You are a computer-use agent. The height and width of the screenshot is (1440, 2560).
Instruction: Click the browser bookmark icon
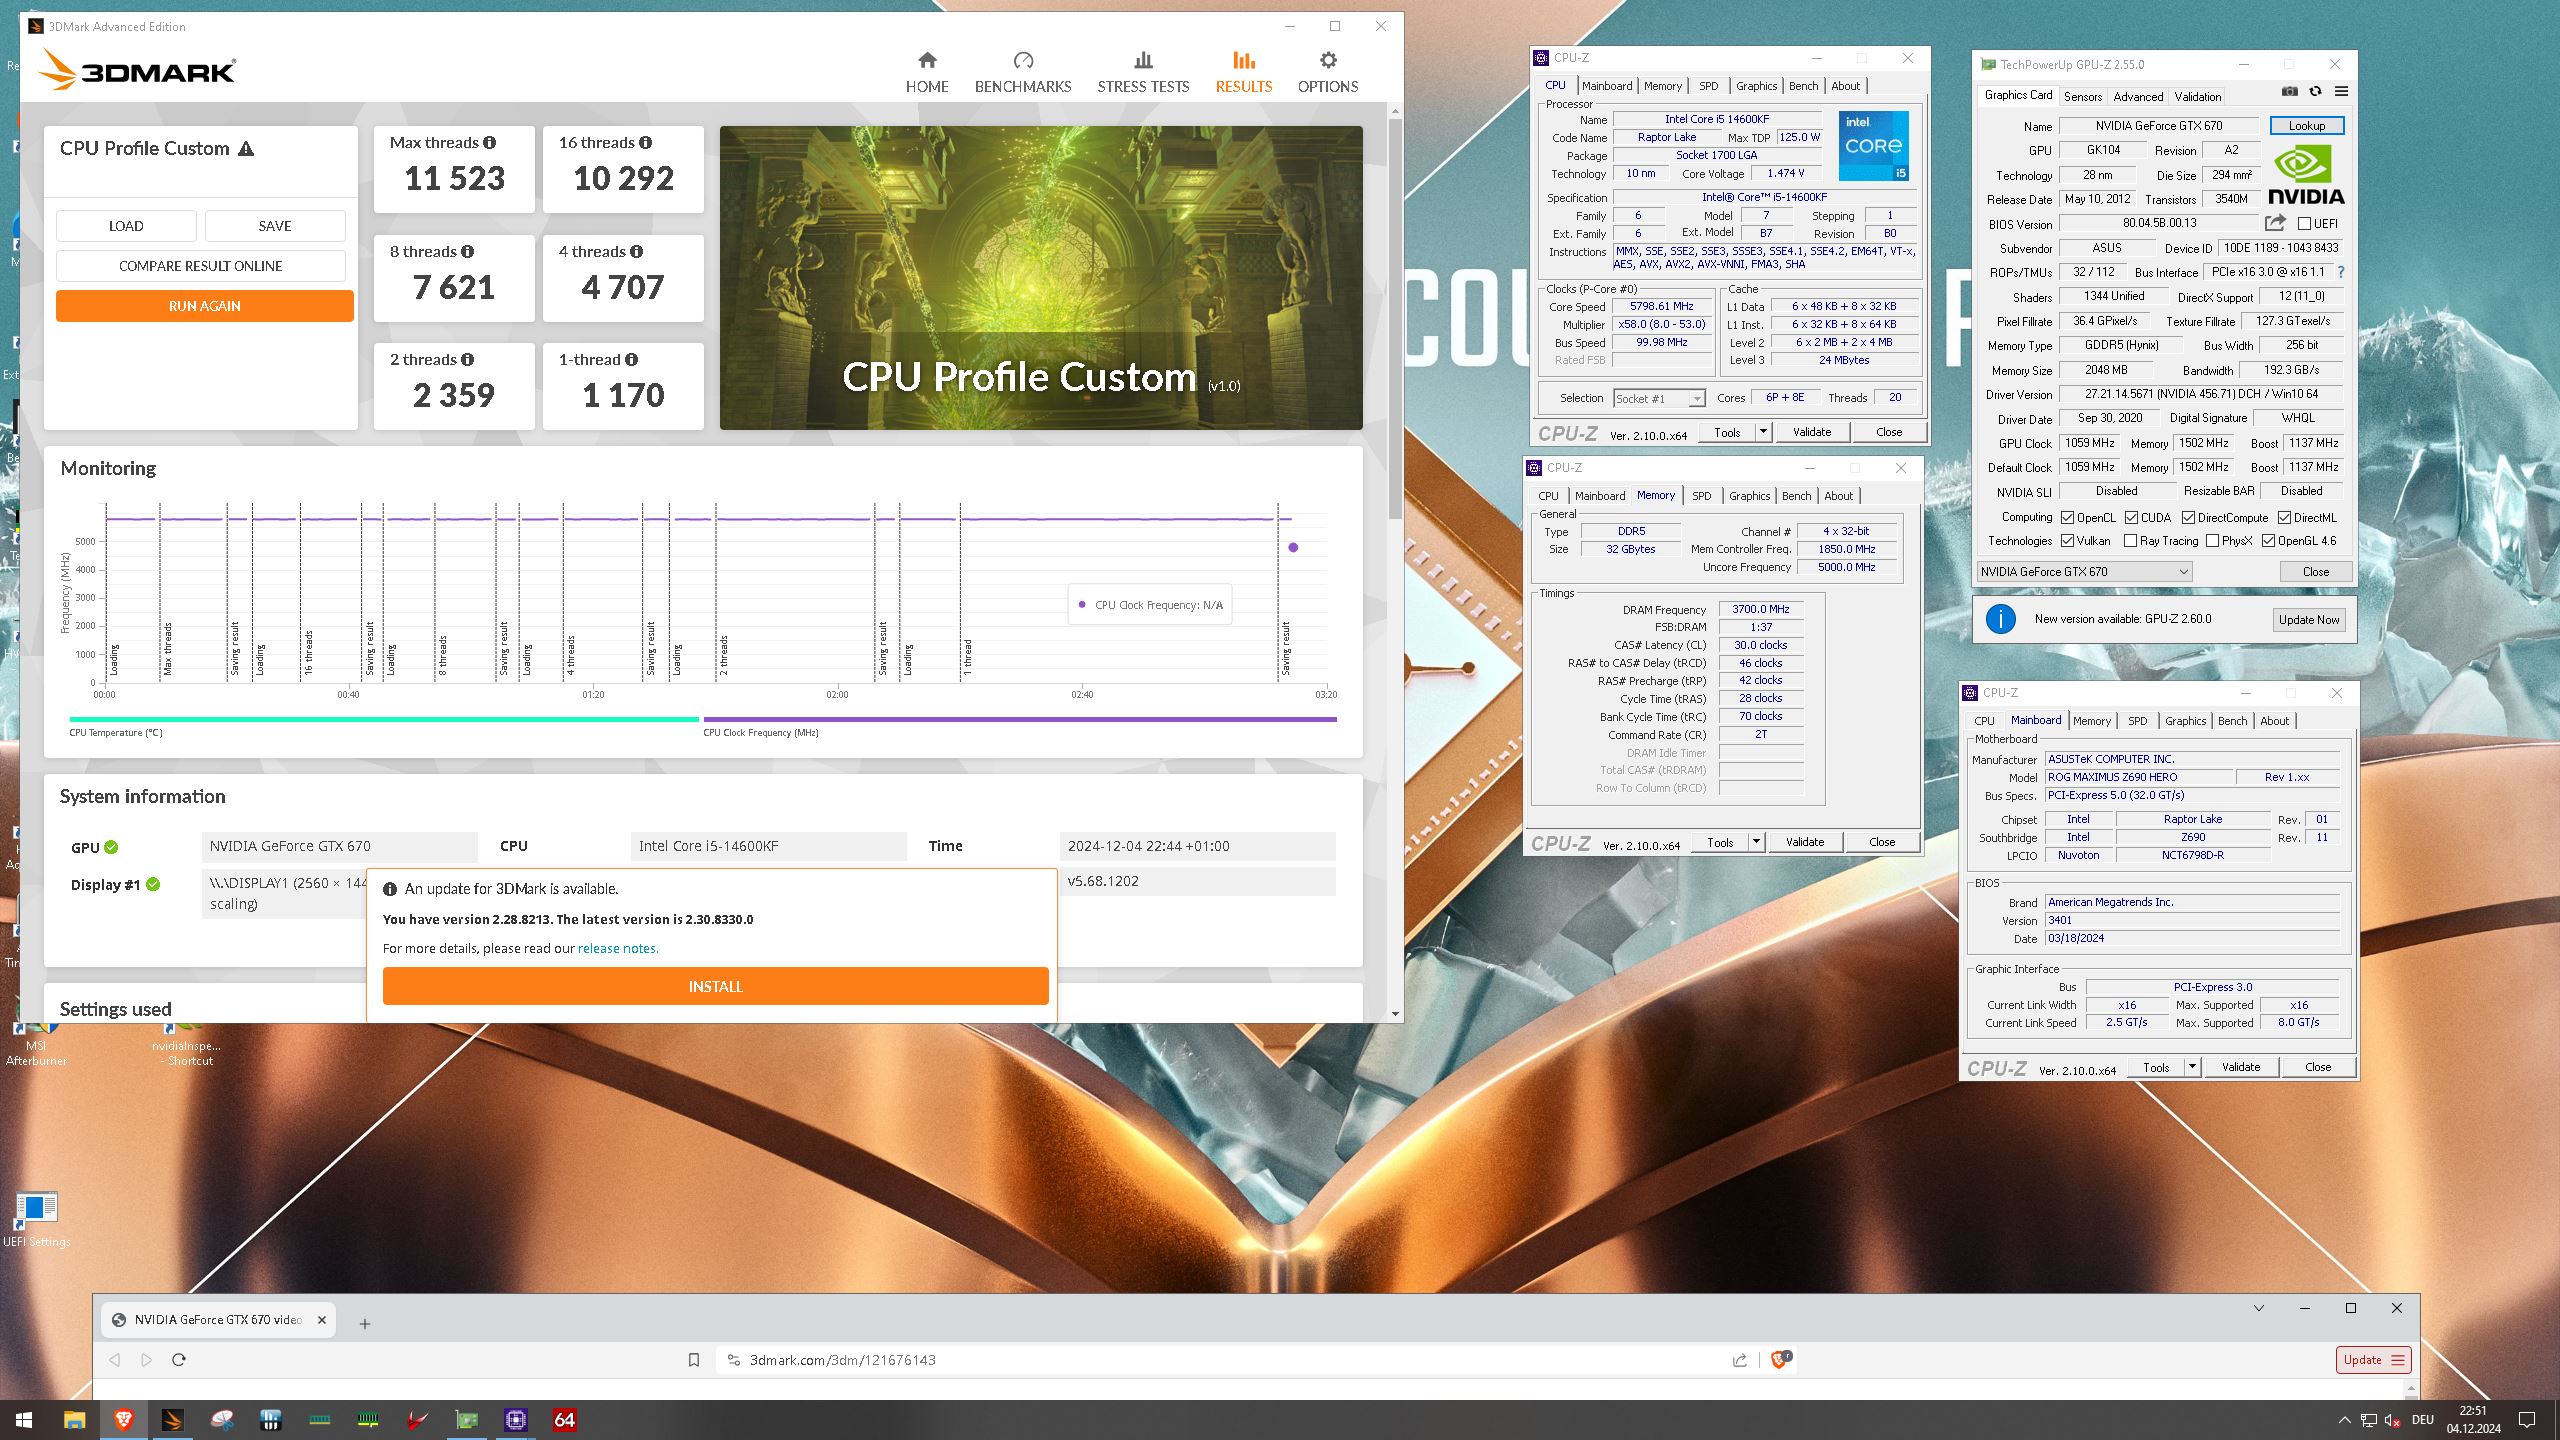694,1360
